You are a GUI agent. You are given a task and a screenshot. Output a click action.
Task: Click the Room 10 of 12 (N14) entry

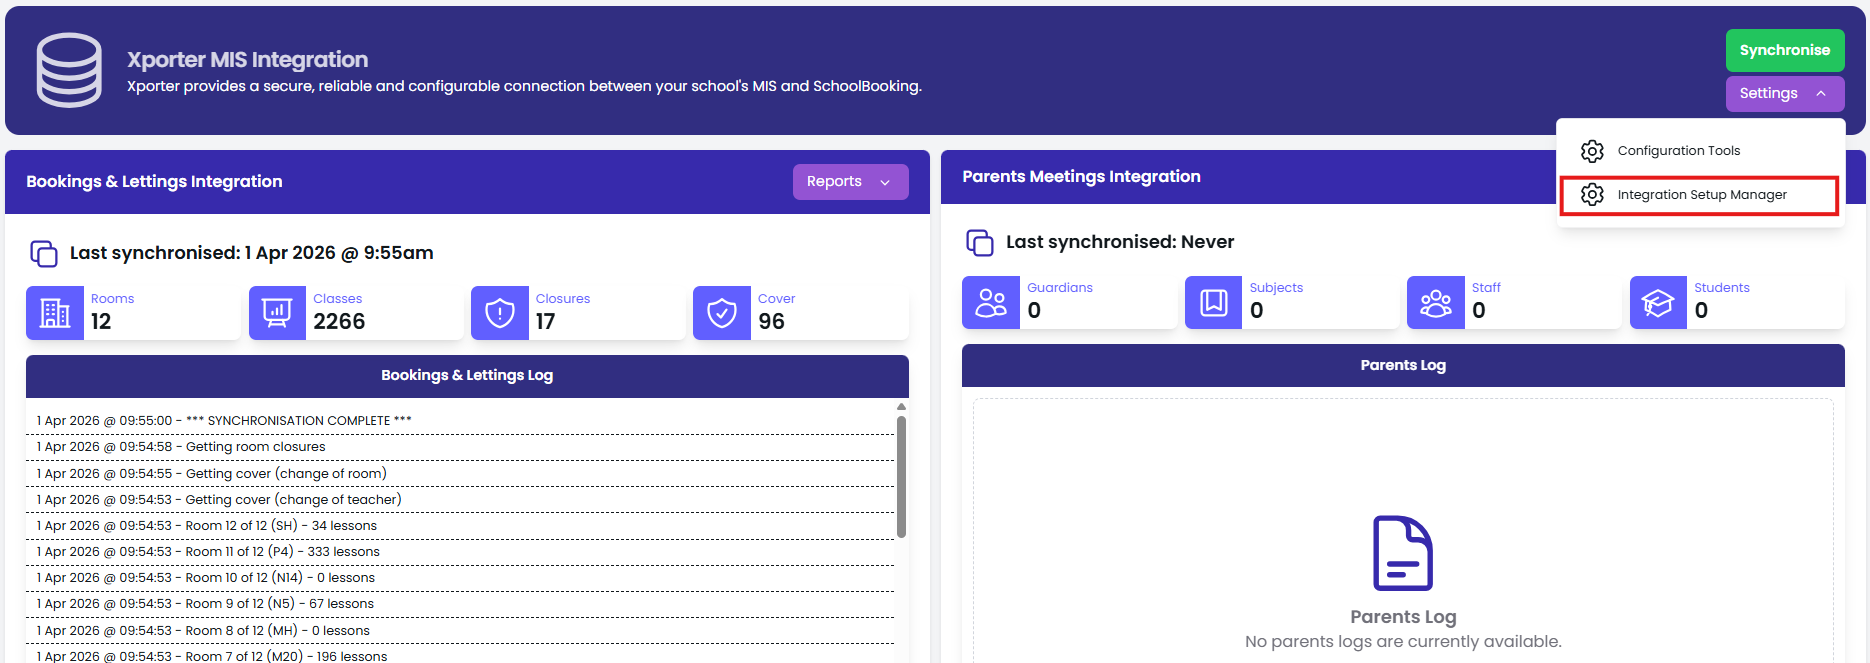point(460,578)
